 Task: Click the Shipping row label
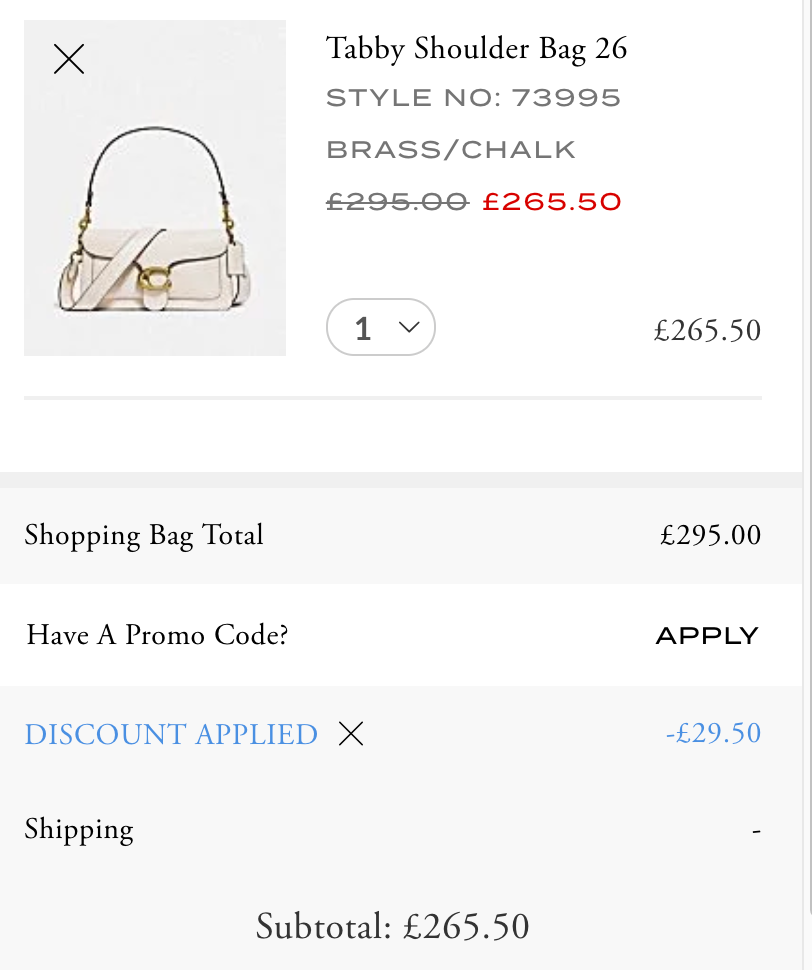point(79,830)
